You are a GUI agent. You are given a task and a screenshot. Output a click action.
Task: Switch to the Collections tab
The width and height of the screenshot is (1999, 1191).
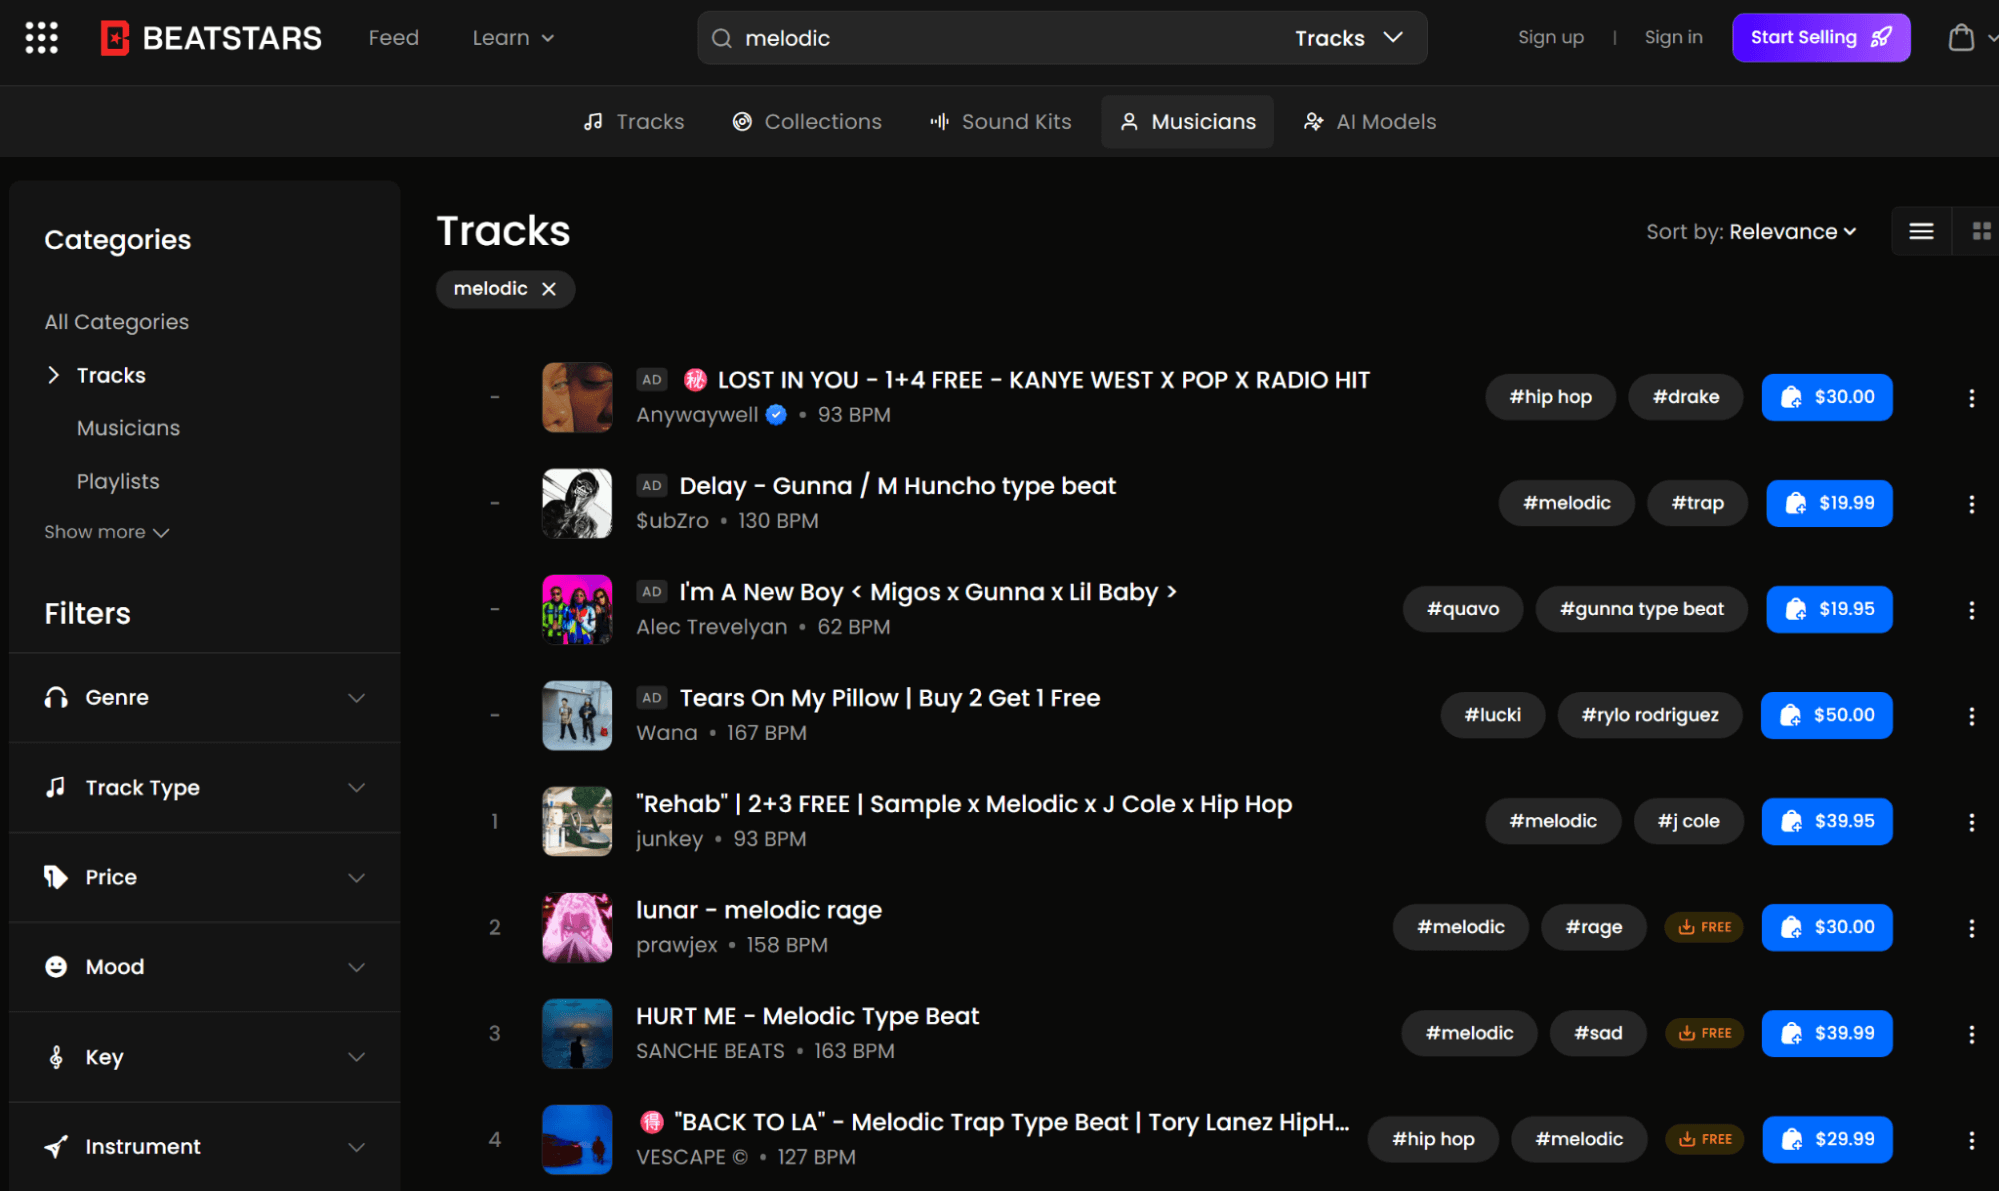click(x=807, y=122)
